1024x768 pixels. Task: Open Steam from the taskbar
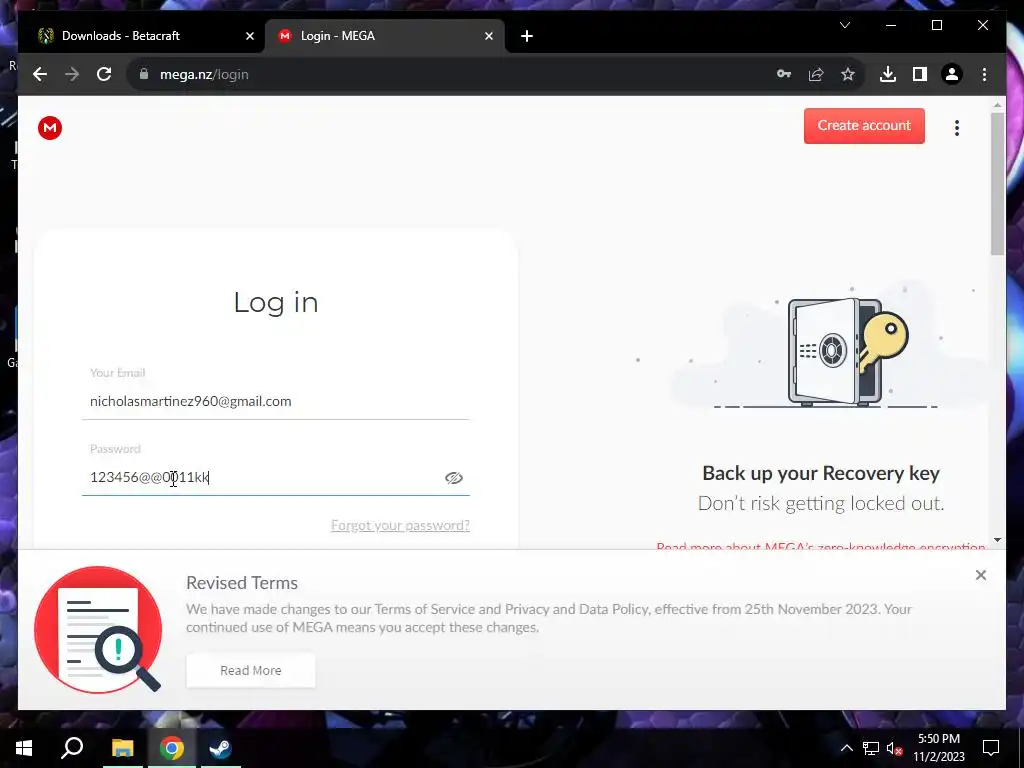pos(220,748)
